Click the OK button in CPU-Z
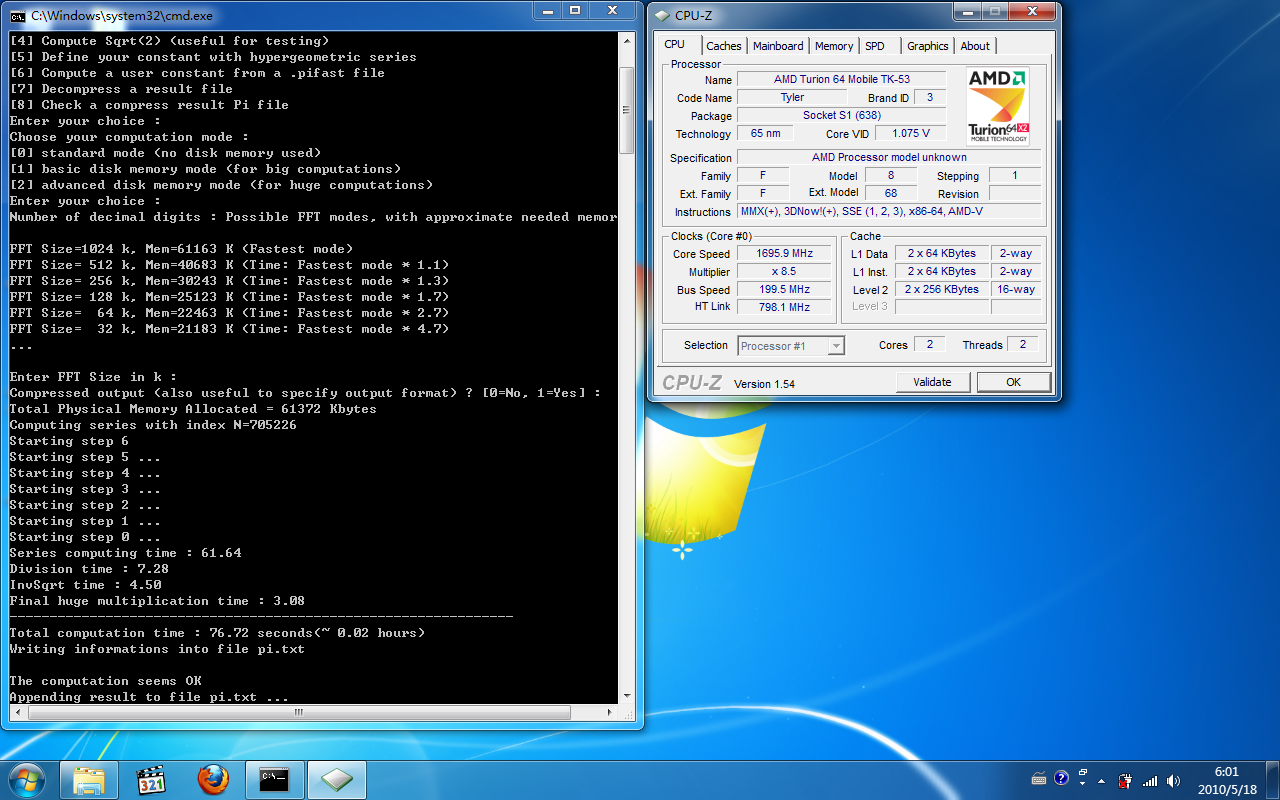The width and height of the screenshot is (1280, 800). point(1013,382)
